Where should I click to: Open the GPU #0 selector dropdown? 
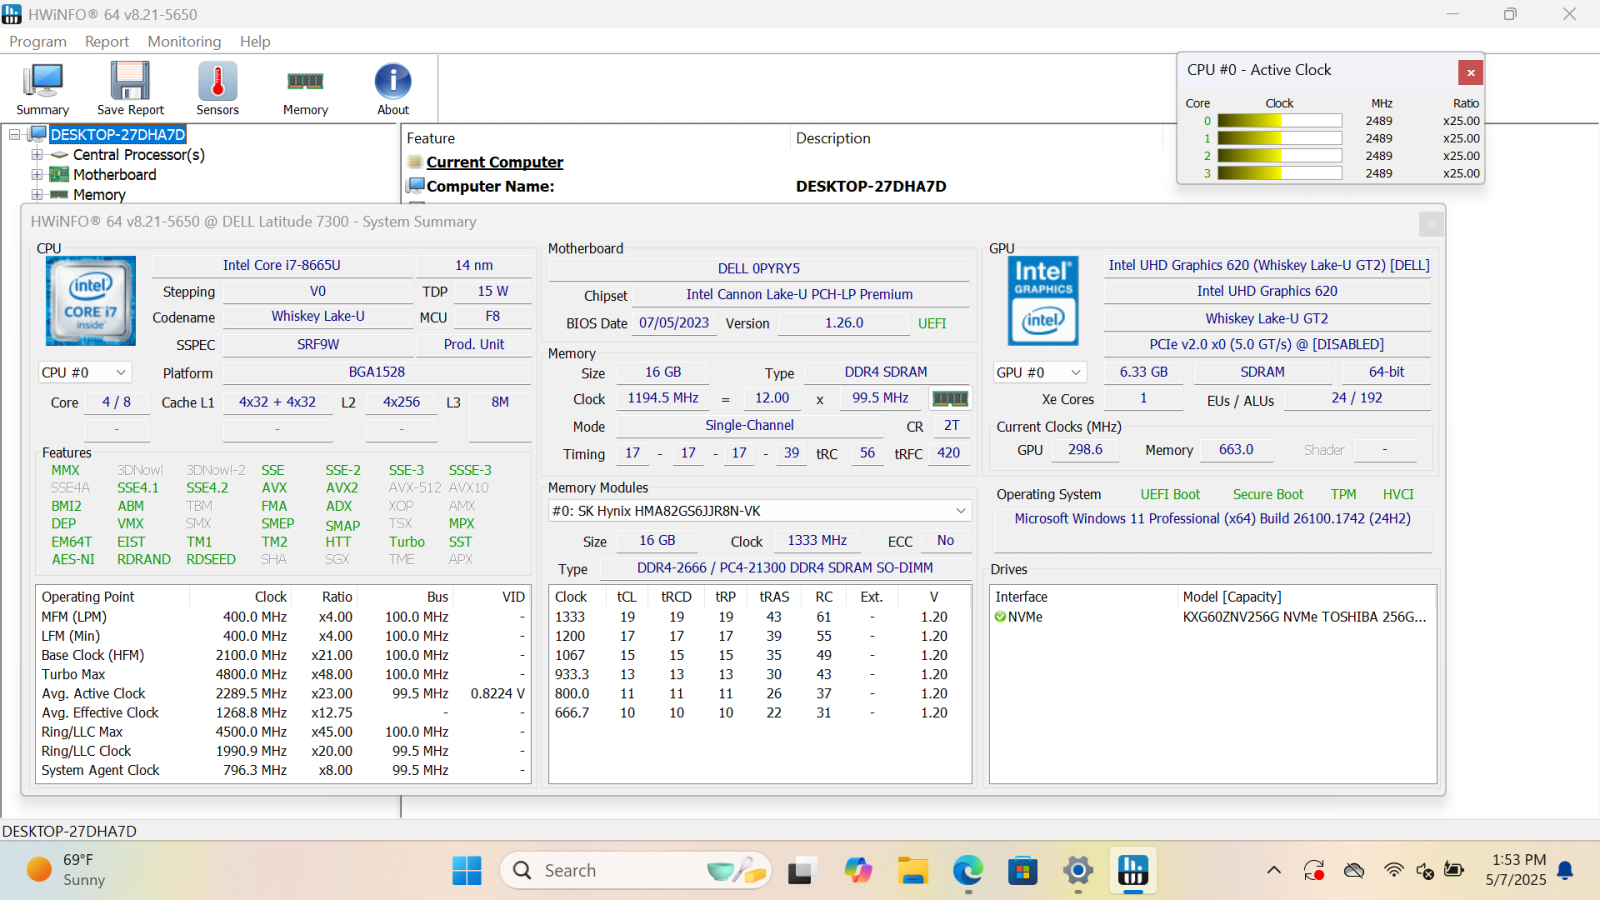(x=1040, y=372)
